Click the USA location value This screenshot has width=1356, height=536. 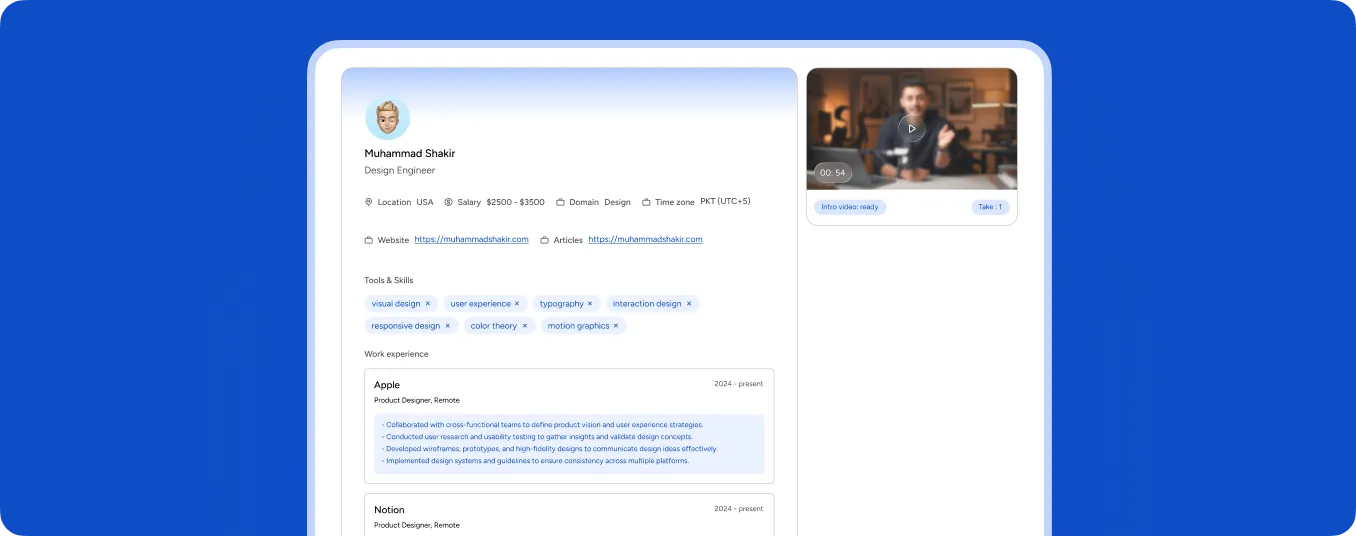coord(425,202)
